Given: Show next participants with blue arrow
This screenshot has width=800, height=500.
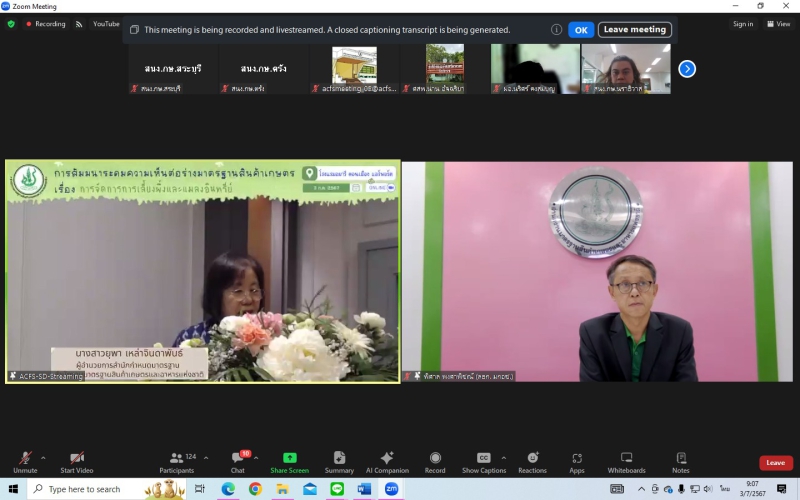Looking at the screenshot, I should point(687,69).
